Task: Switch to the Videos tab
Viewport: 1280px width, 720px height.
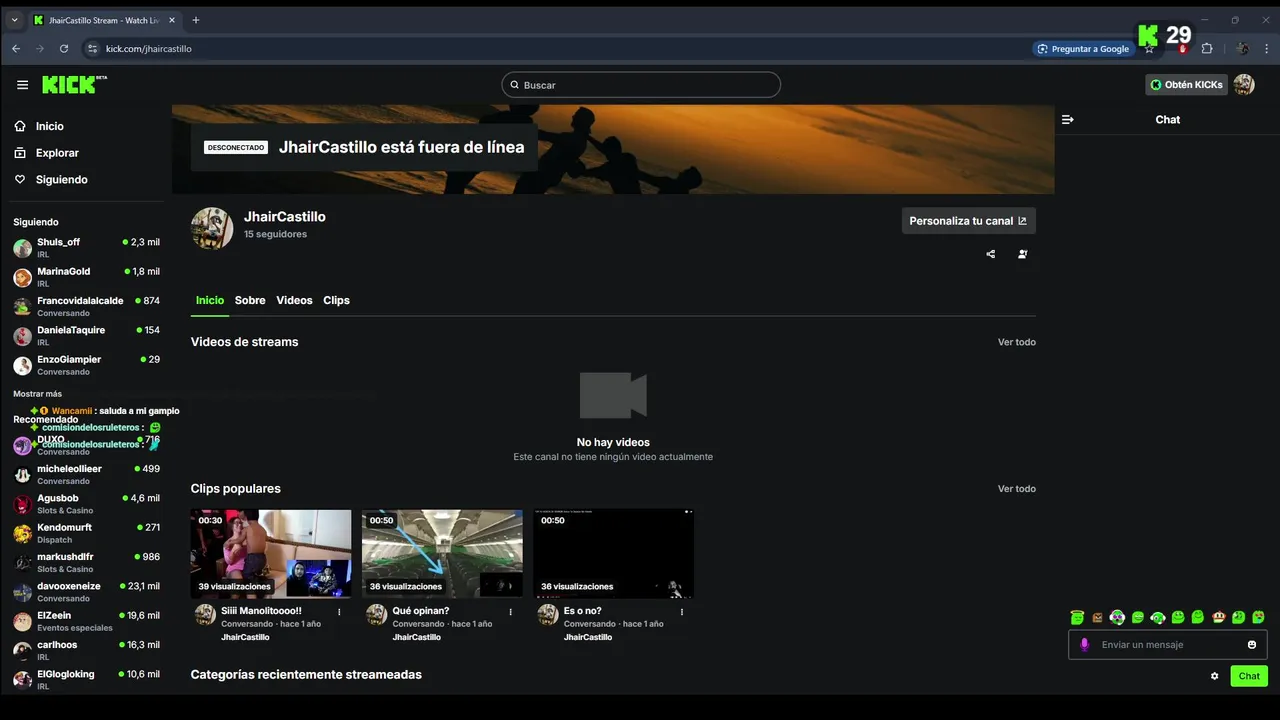Action: click(294, 300)
